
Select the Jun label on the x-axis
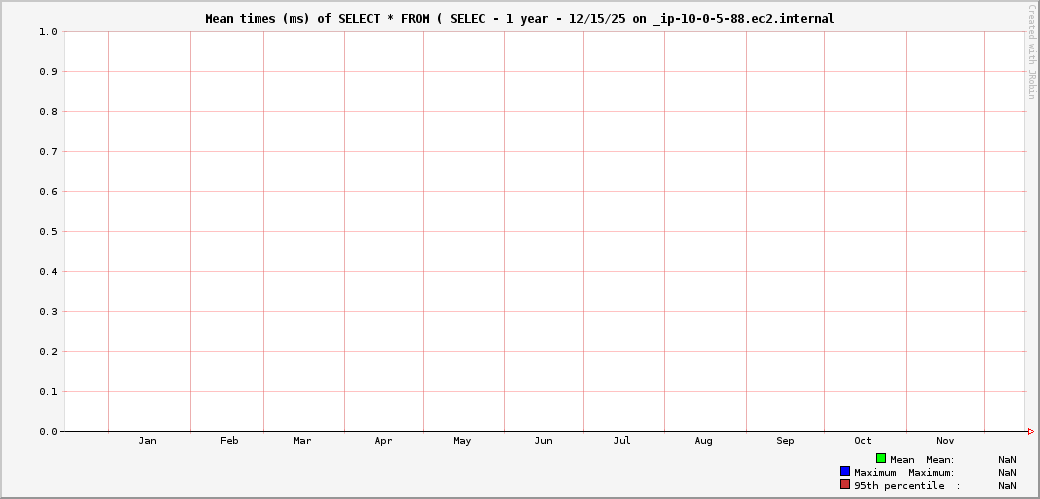543,441
